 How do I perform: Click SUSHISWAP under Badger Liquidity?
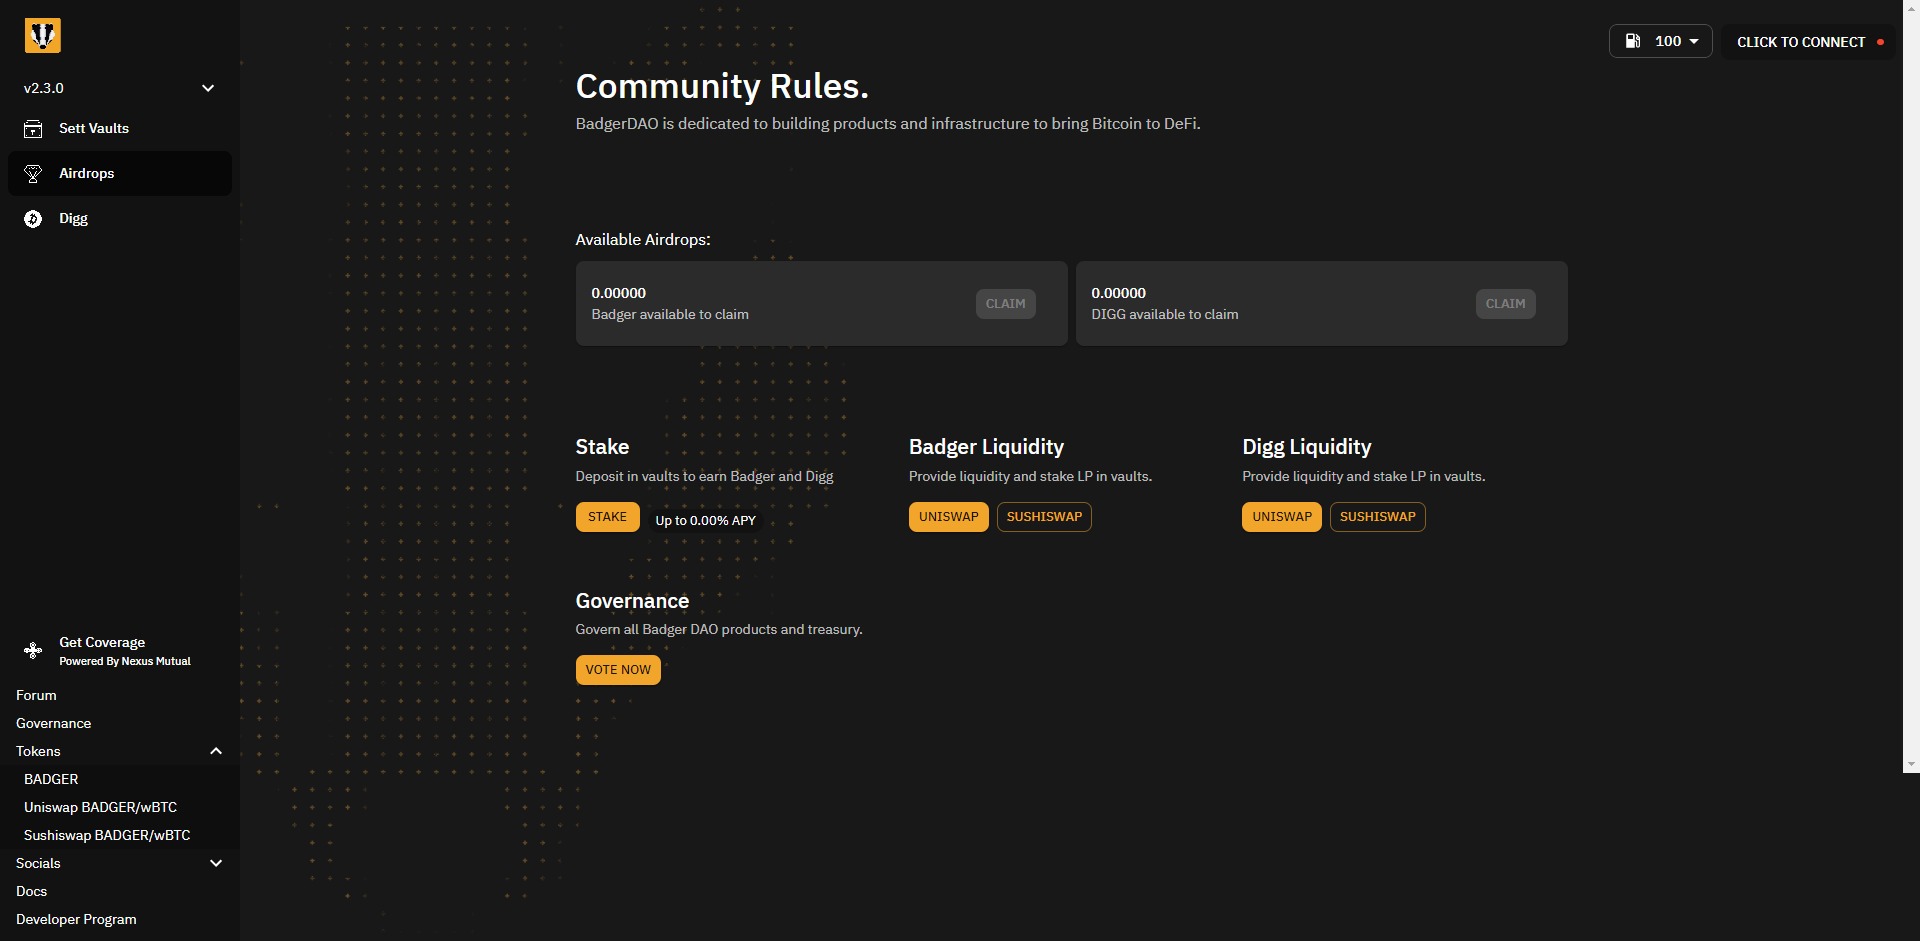[x=1044, y=517]
